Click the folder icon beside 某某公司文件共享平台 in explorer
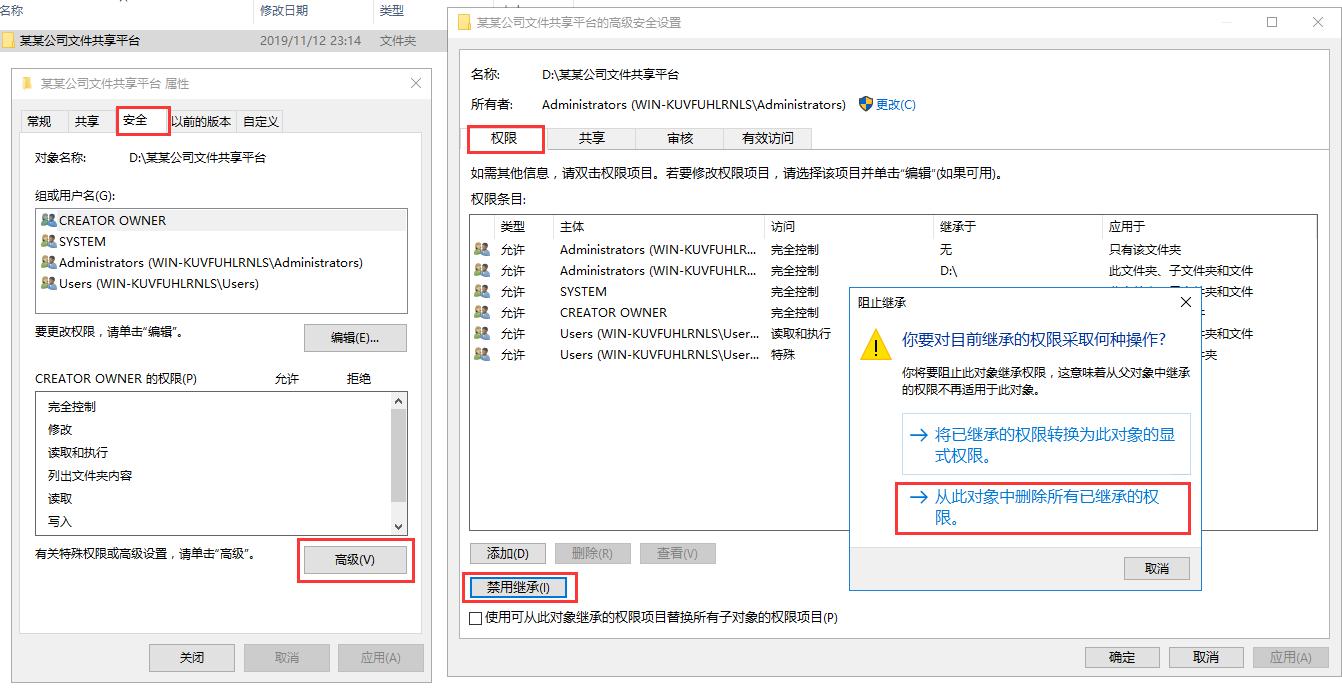The width and height of the screenshot is (1342, 688). [8, 40]
